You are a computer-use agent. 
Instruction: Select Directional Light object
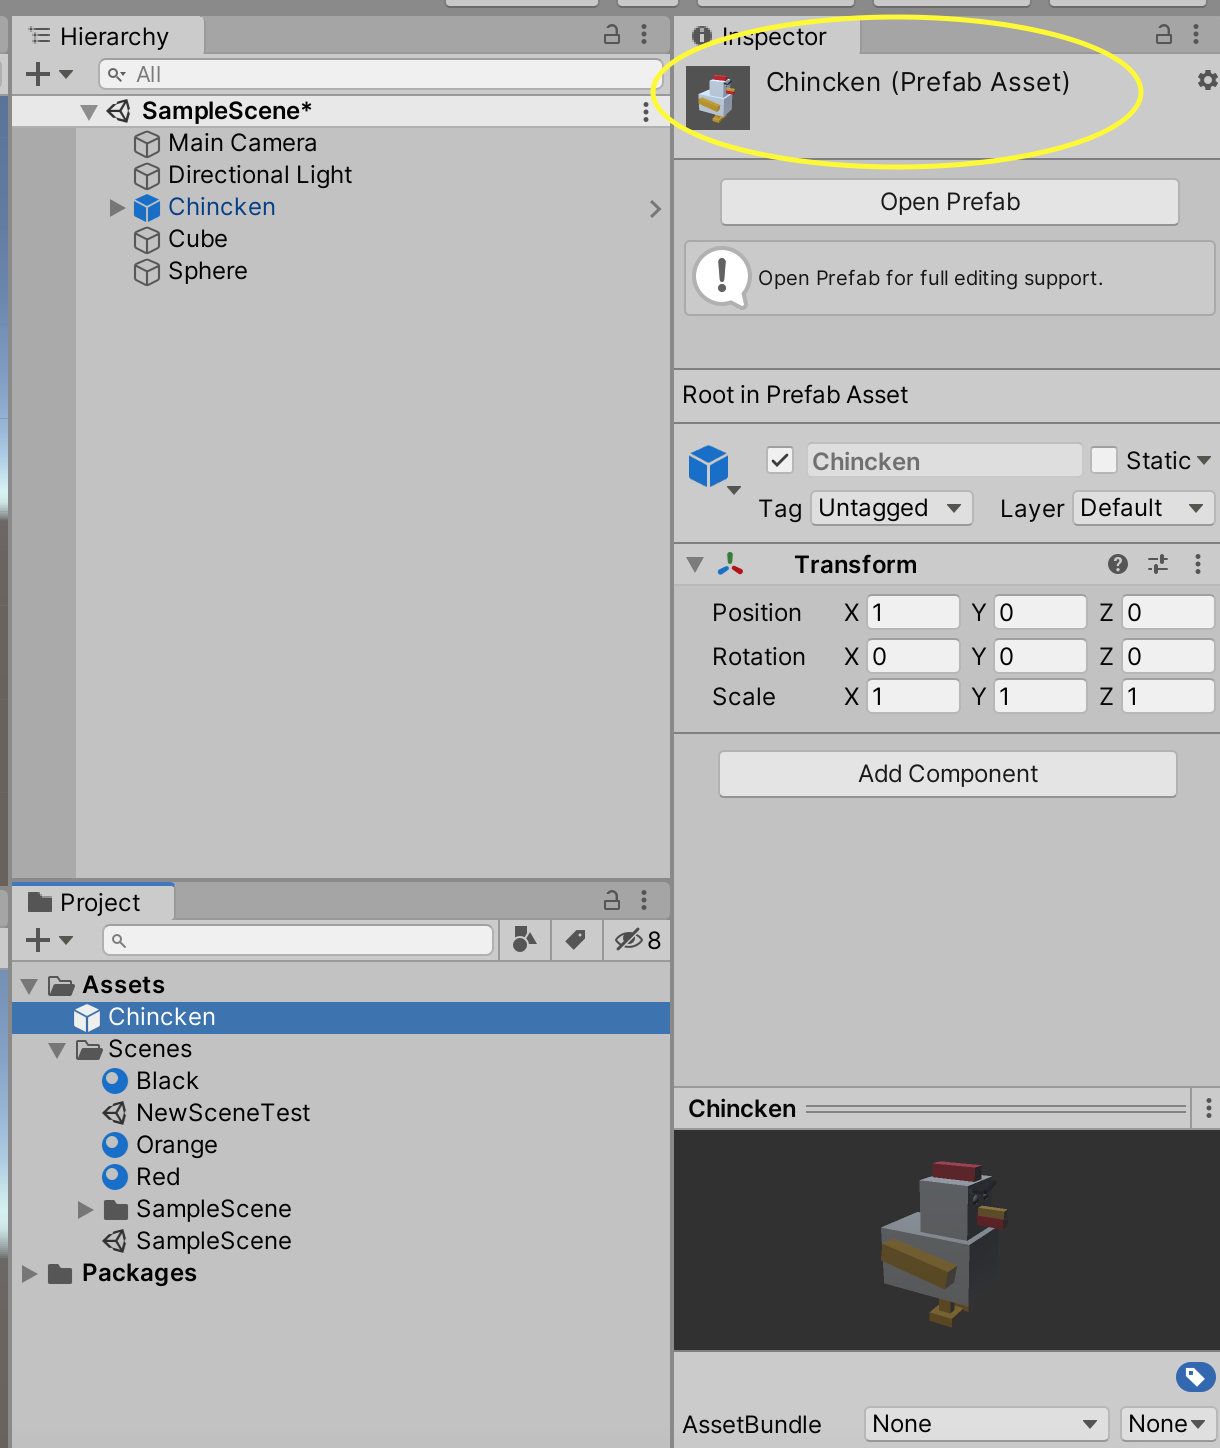click(260, 175)
